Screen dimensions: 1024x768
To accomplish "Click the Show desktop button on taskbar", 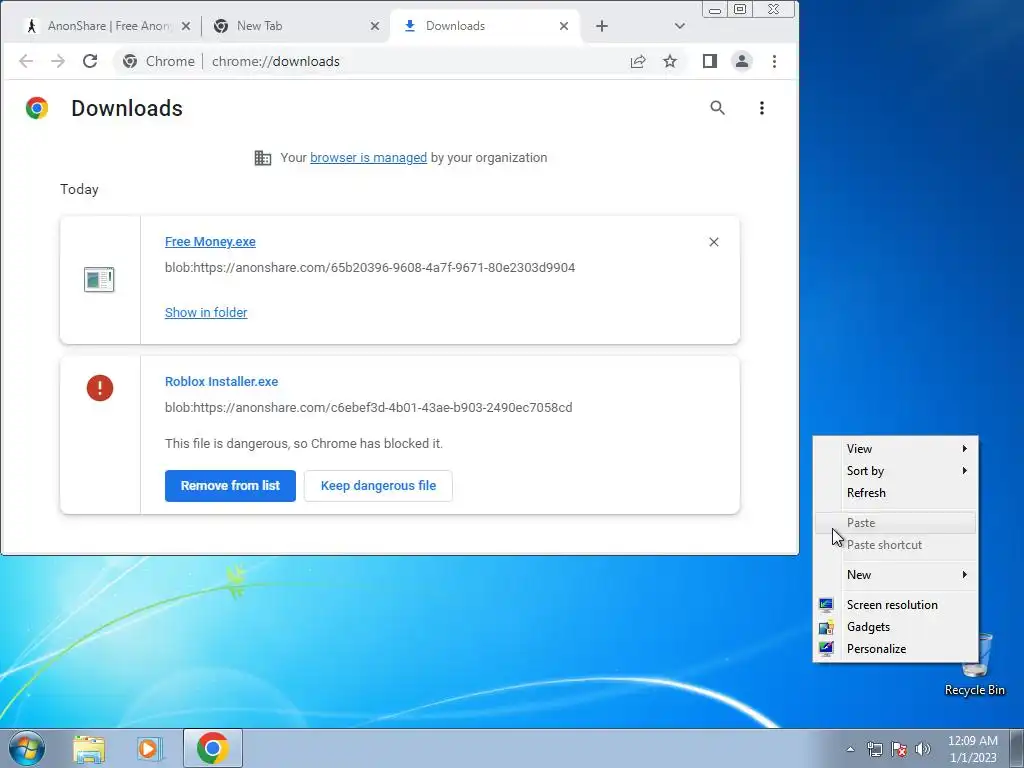I will pyautogui.click(x=1017, y=748).
